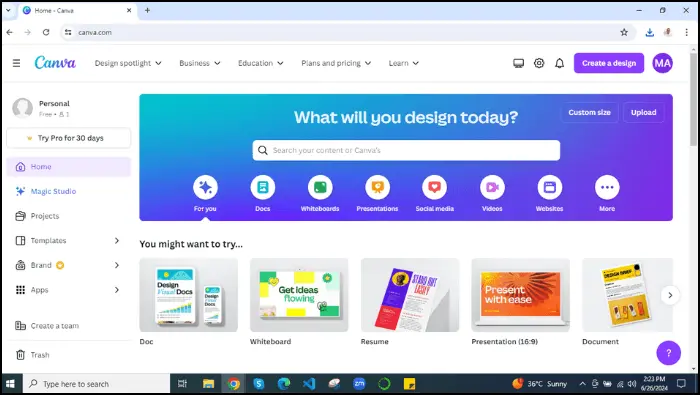The height and width of the screenshot is (395, 700).
Task: Open the Document template thumbnail
Action: click(627, 295)
